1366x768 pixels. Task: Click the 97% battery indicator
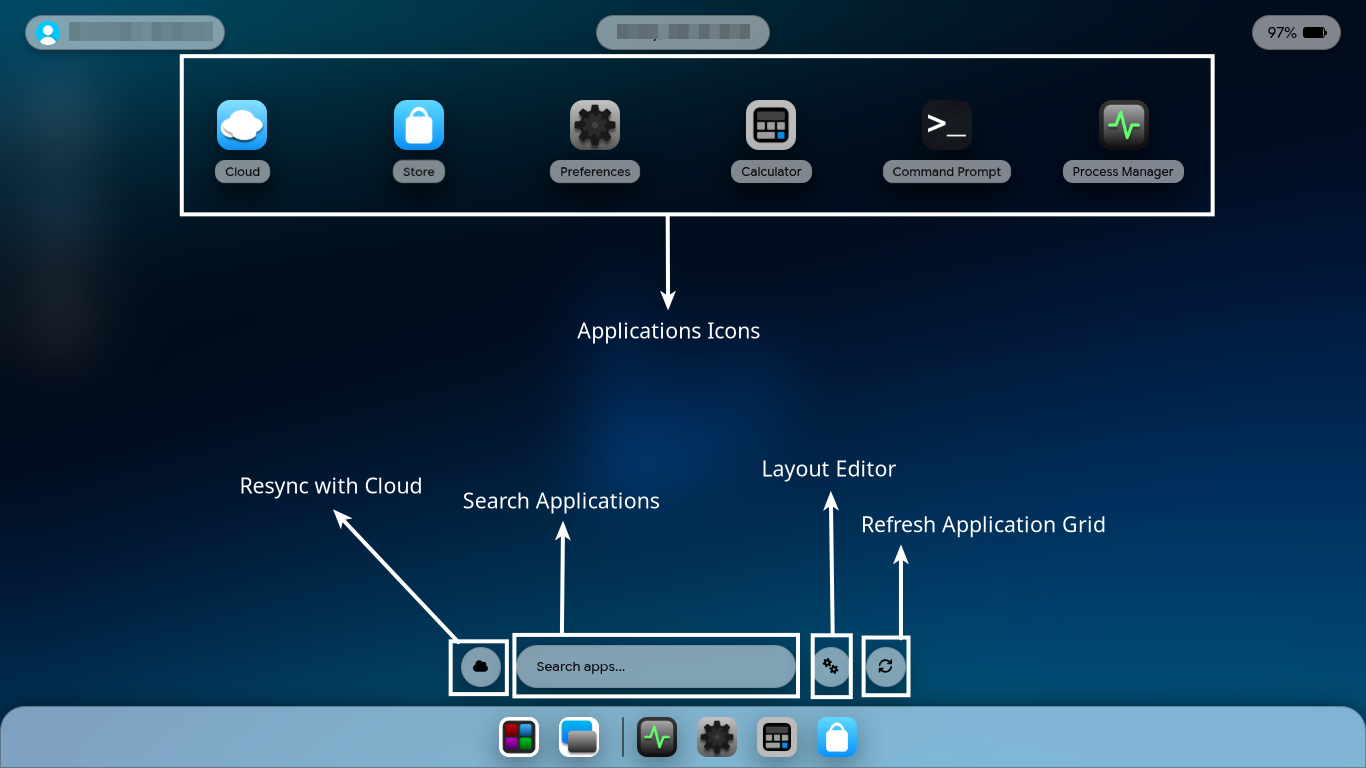(1295, 33)
